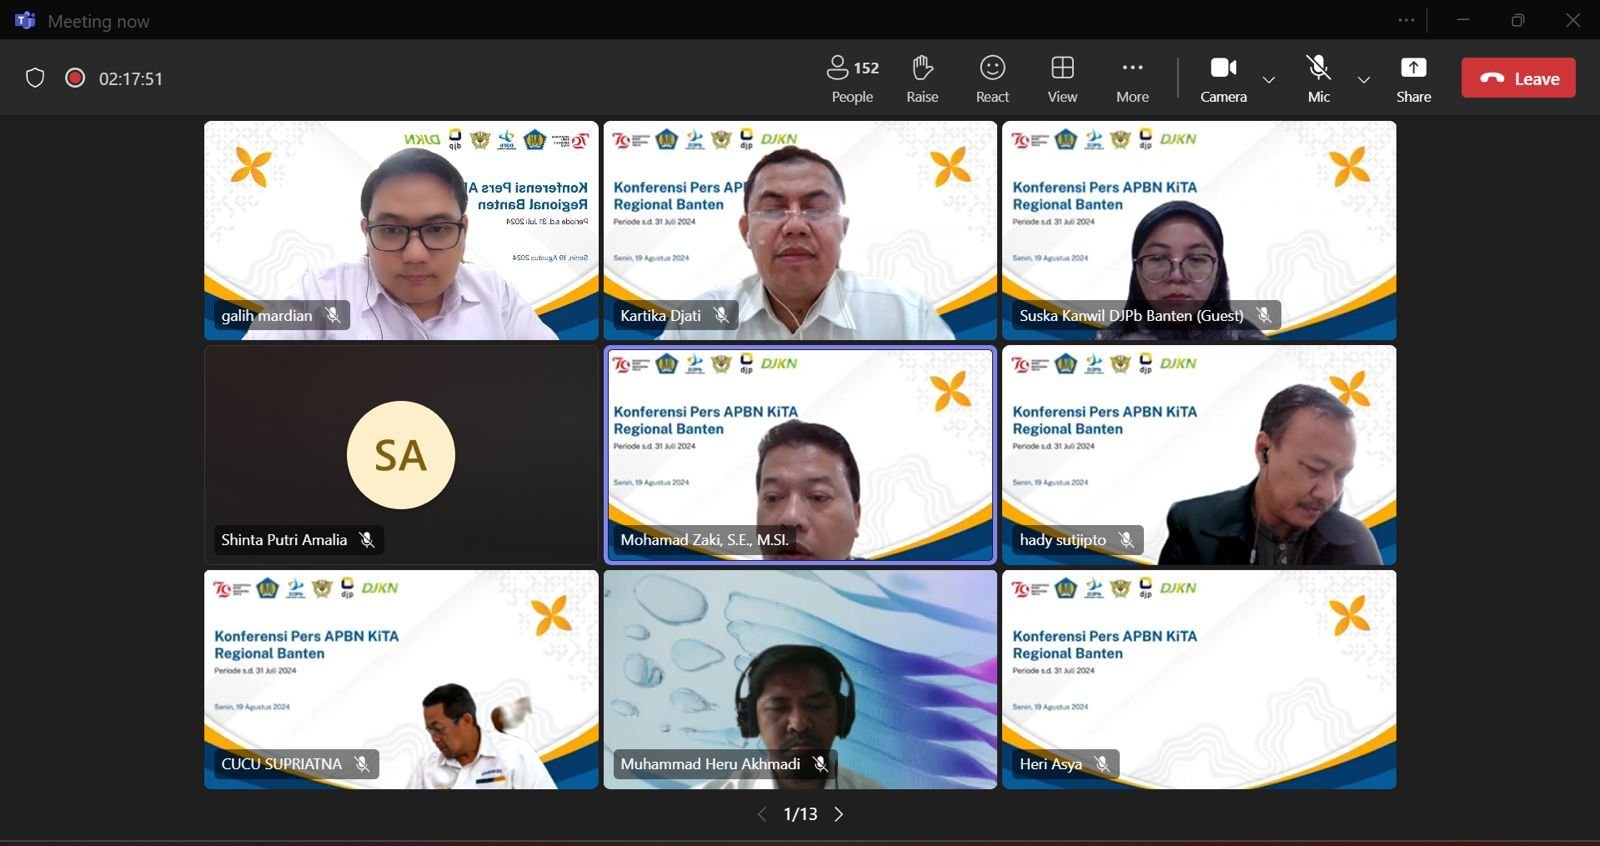Go to previous page of participants
Image resolution: width=1600 pixels, height=846 pixels.
(762, 814)
